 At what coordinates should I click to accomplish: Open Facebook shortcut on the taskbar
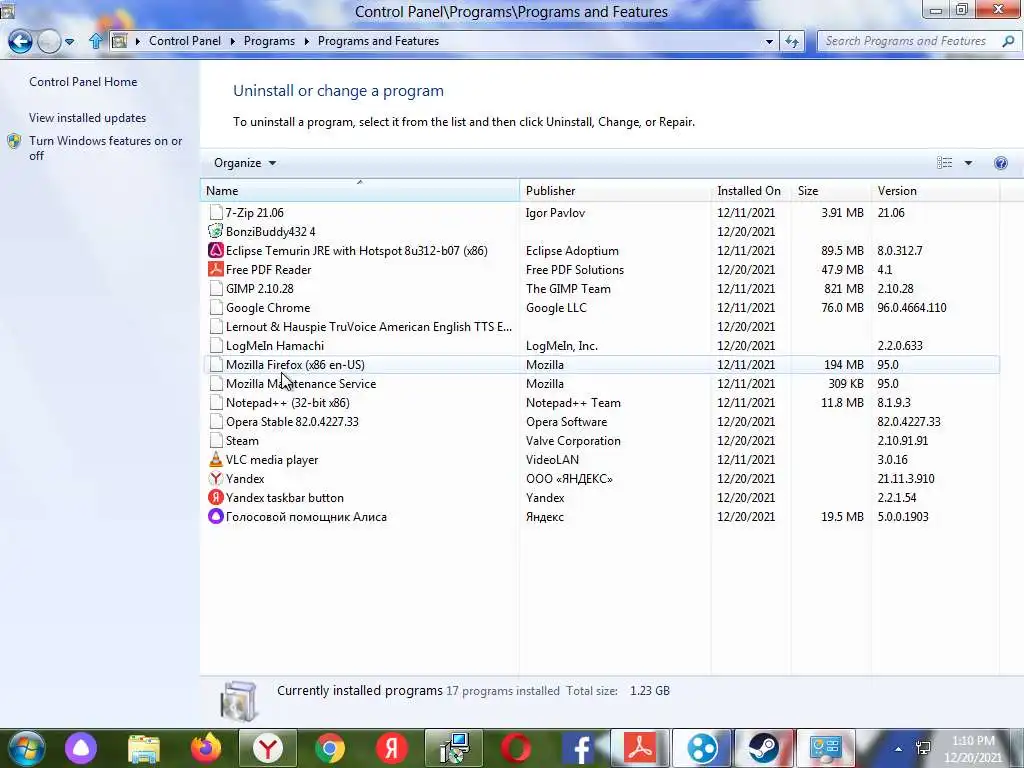pyautogui.click(x=578, y=748)
